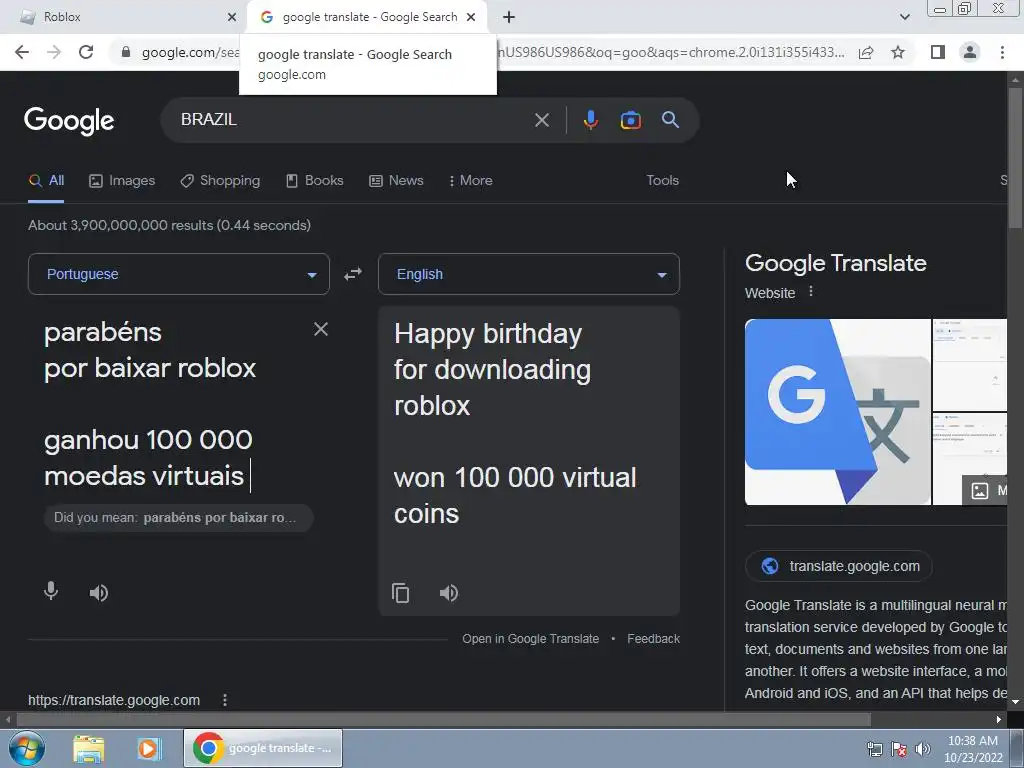Select the All results tab
The image size is (1024, 768).
46,181
